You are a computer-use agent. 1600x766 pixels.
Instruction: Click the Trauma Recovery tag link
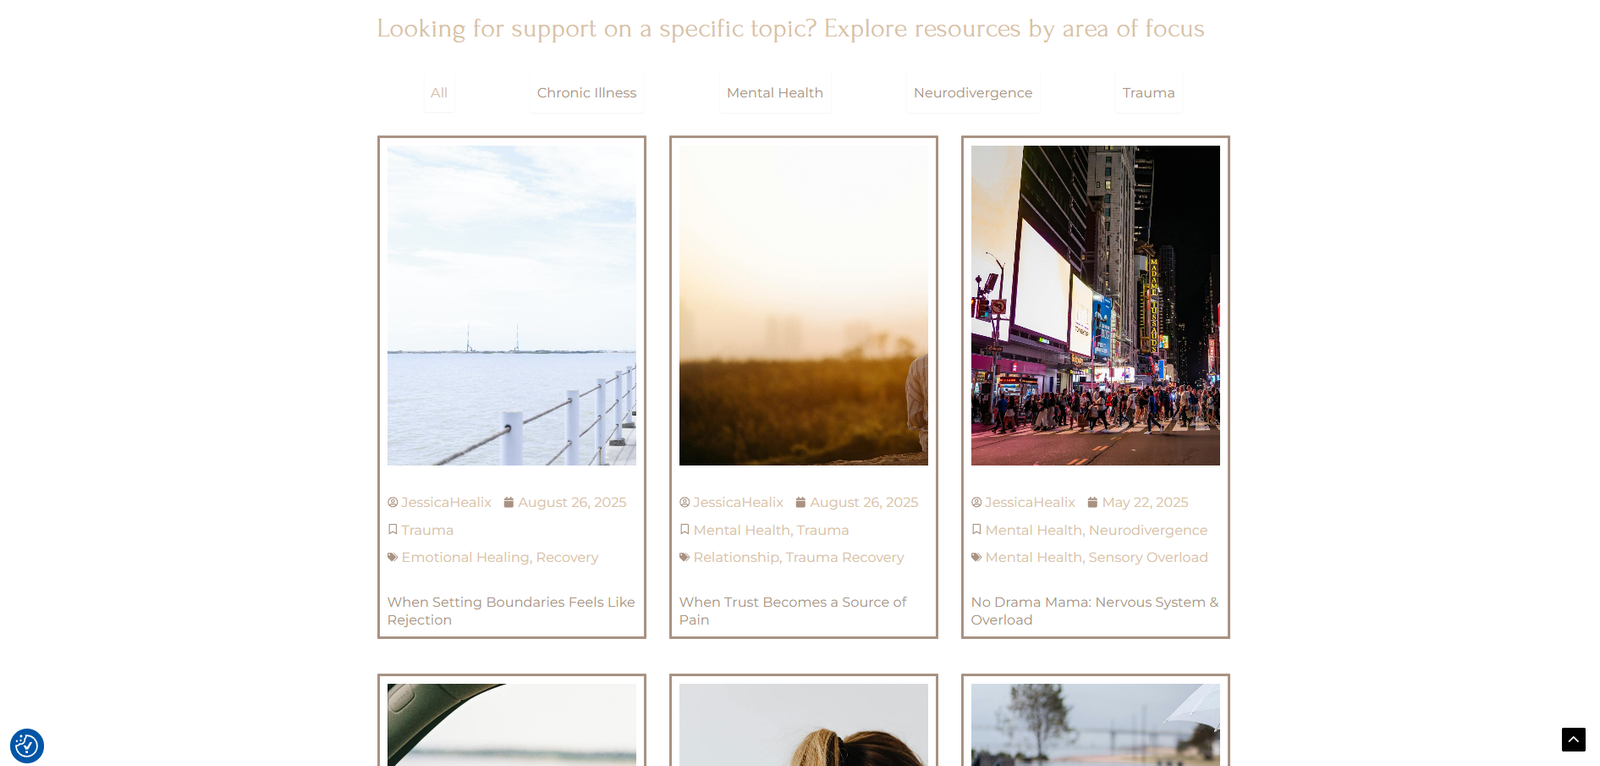coord(845,557)
